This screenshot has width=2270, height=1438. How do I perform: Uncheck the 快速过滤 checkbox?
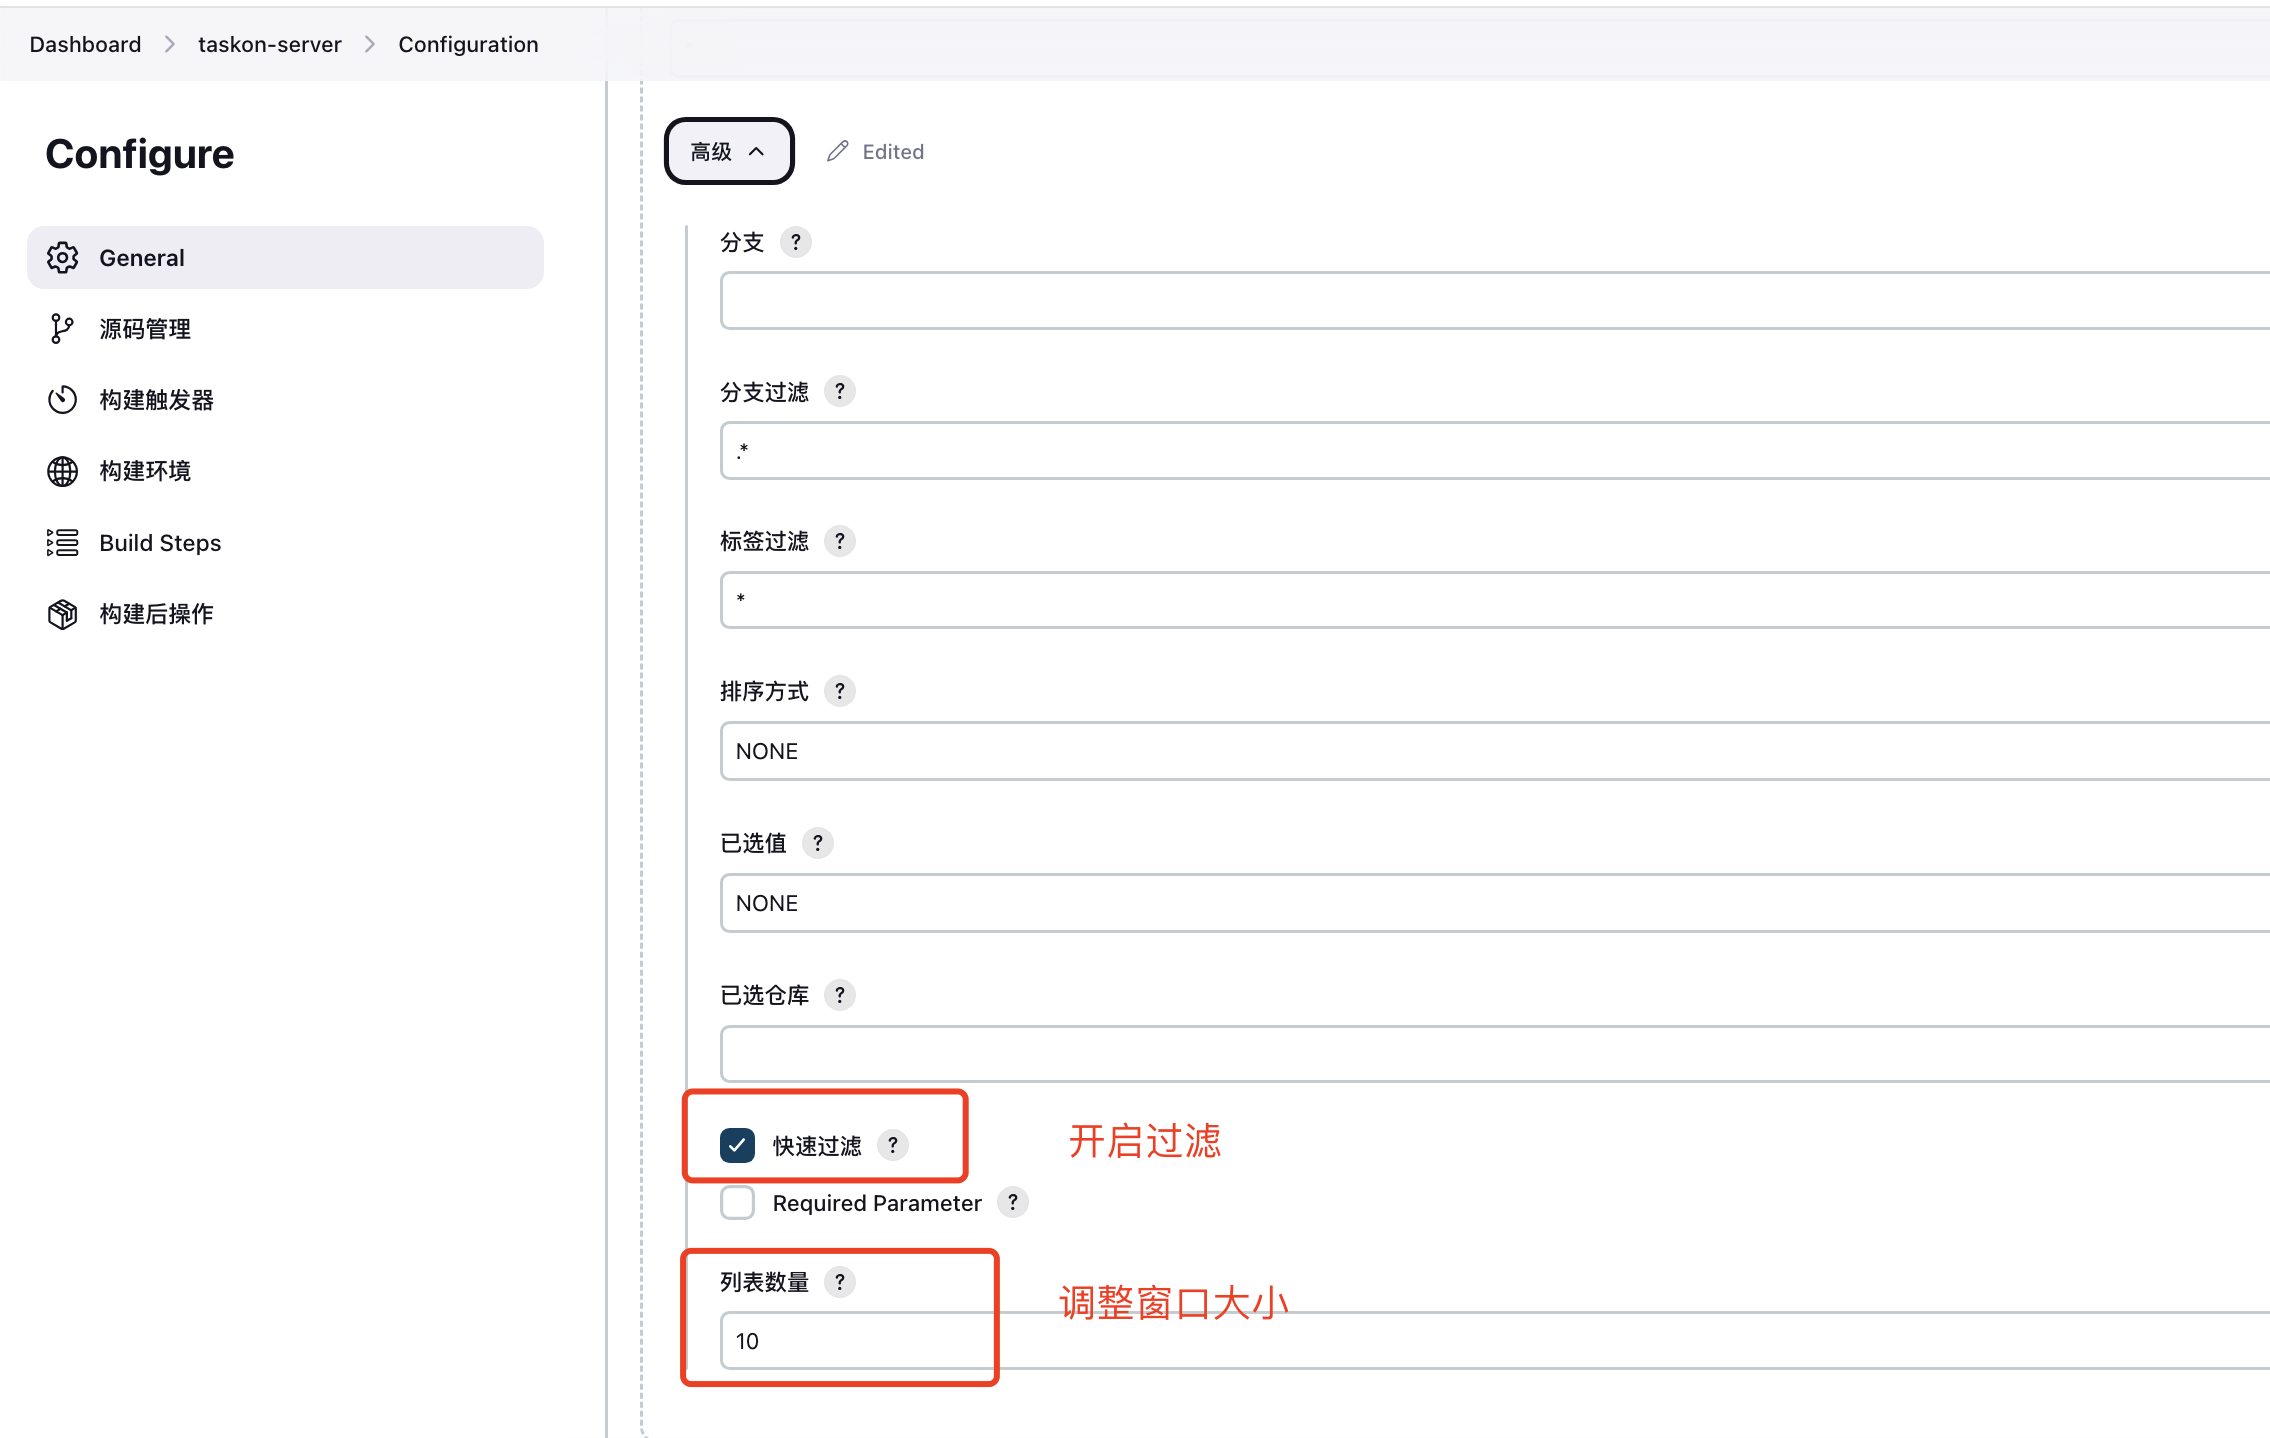738,1145
